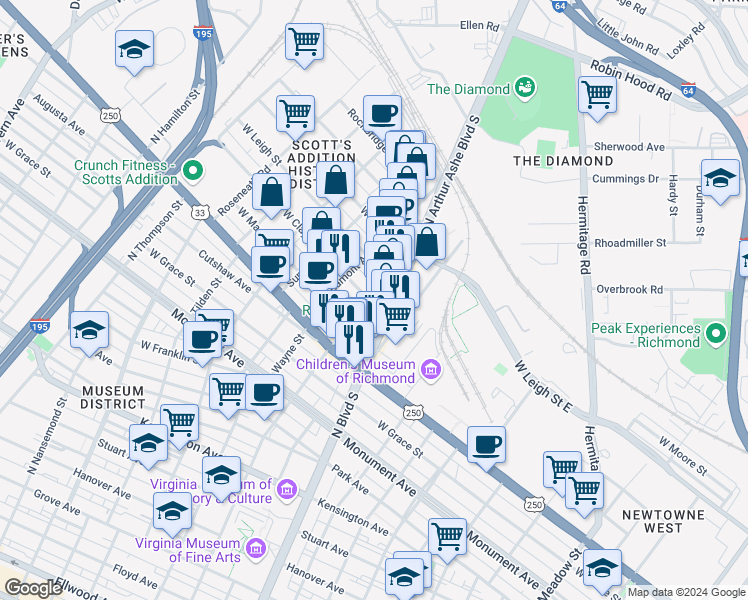Image resolution: width=748 pixels, height=600 pixels.
Task: Click the Park Ave street label
Action: tap(350, 479)
